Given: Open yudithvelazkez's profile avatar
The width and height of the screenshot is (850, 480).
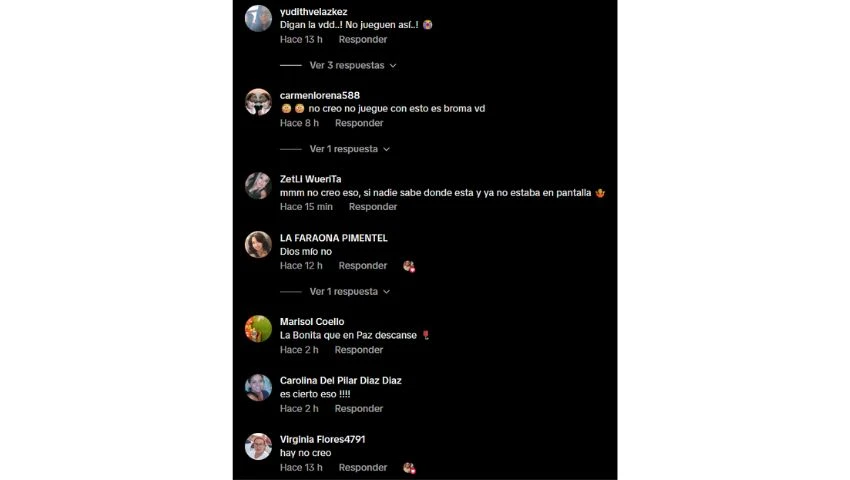Looking at the screenshot, I should tap(258, 18).
